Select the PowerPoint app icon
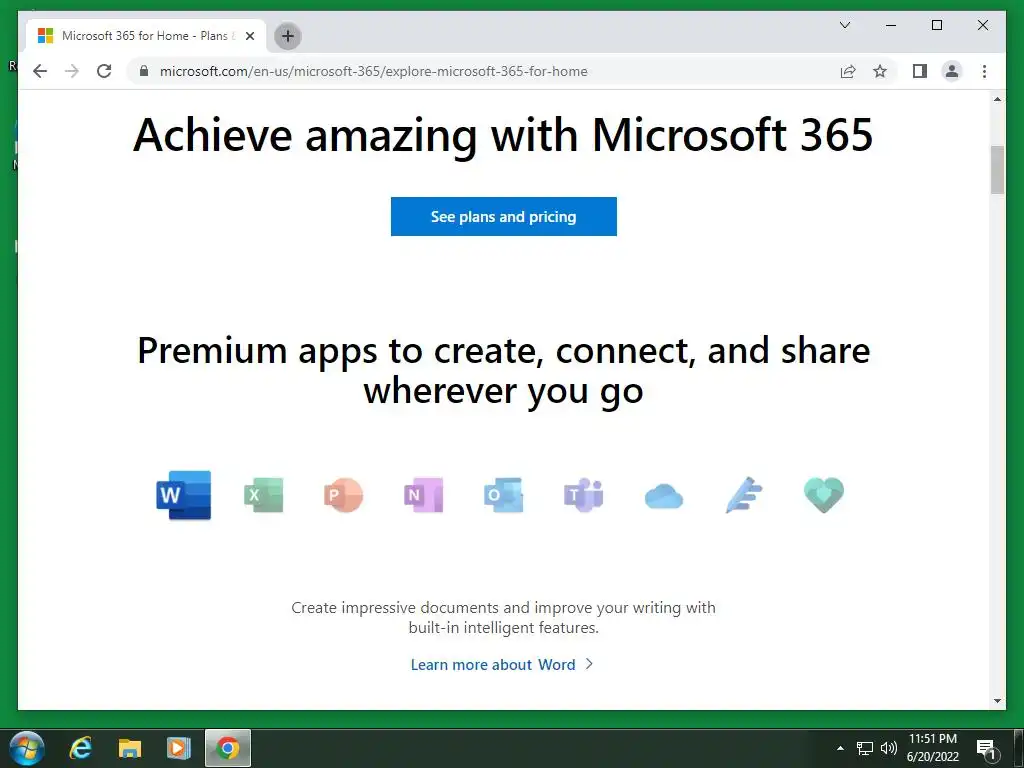The width and height of the screenshot is (1024, 768). (x=344, y=495)
